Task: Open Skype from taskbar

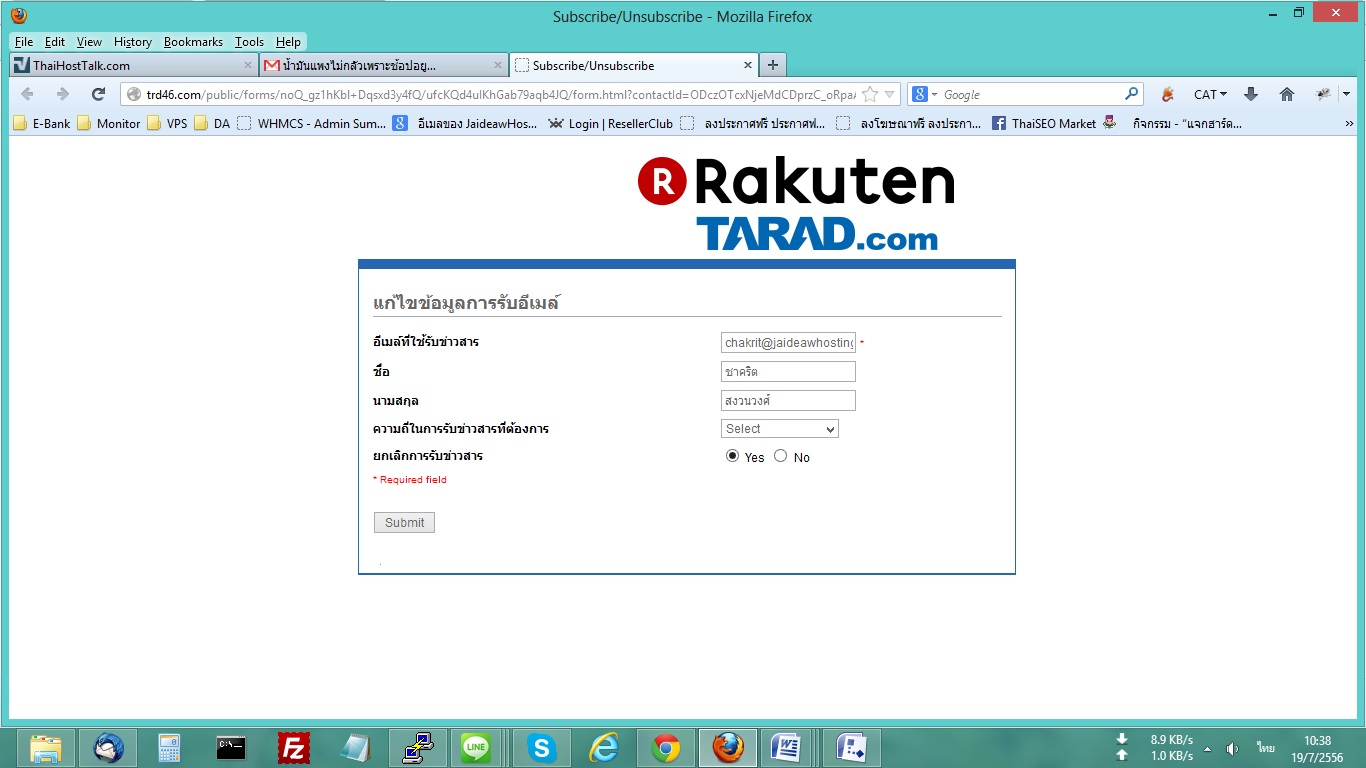Action: coord(542,748)
